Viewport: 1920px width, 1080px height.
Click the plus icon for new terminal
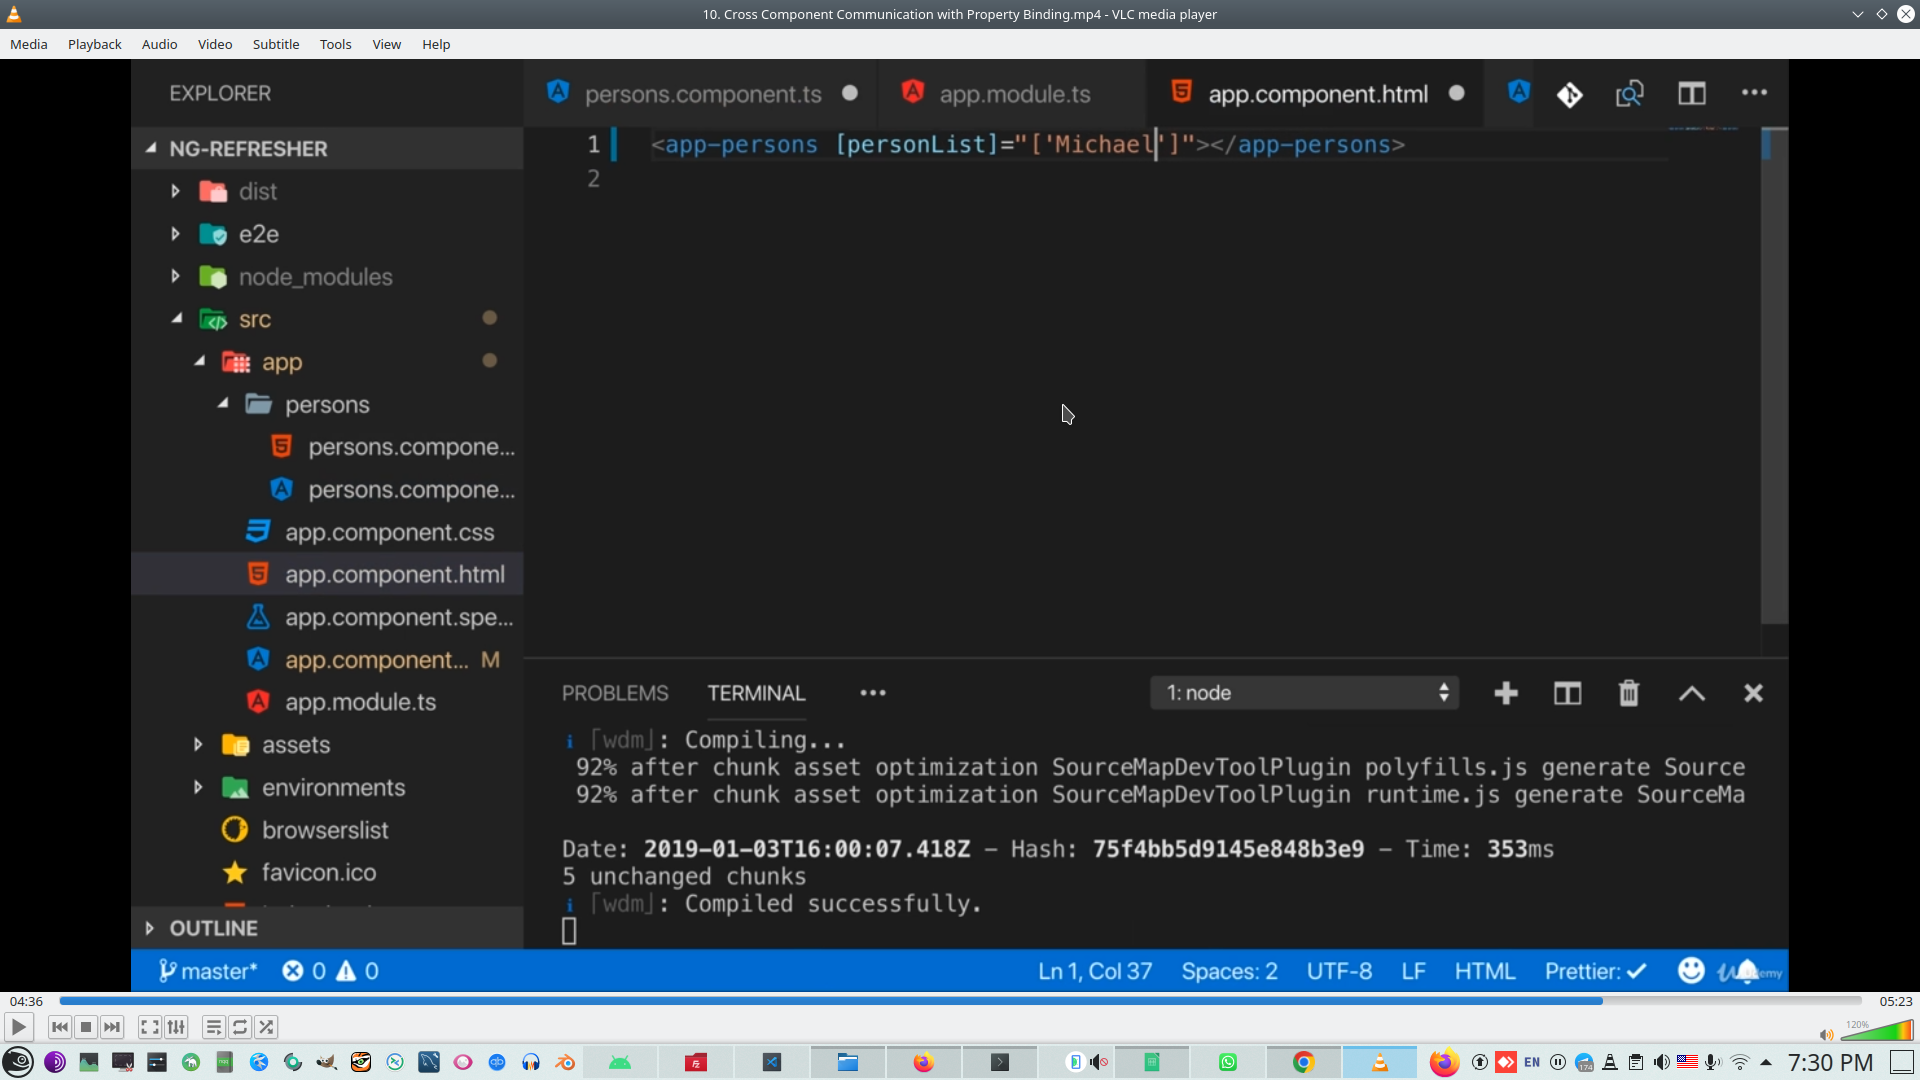[x=1506, y=693]
